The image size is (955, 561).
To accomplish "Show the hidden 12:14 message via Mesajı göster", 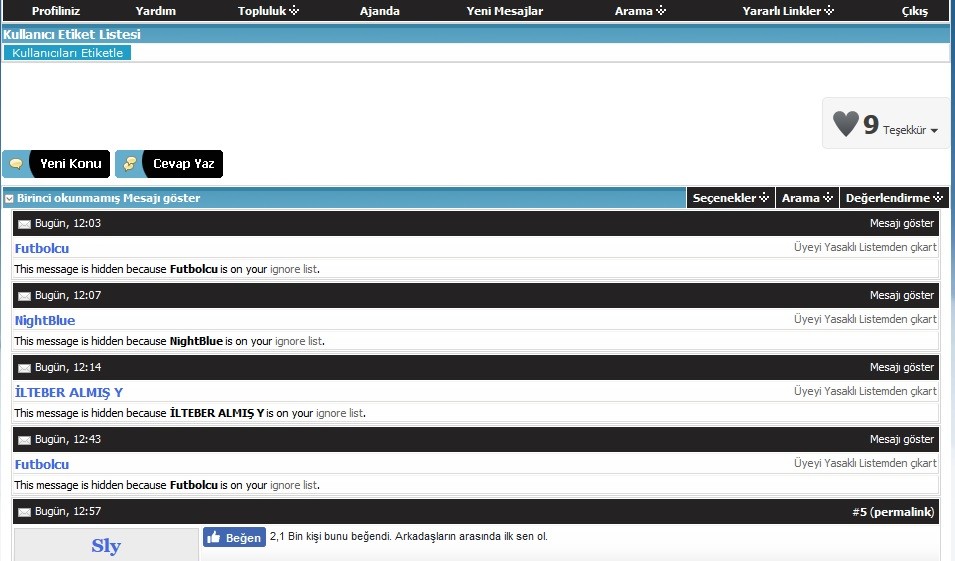I will [x=901, y=367].
